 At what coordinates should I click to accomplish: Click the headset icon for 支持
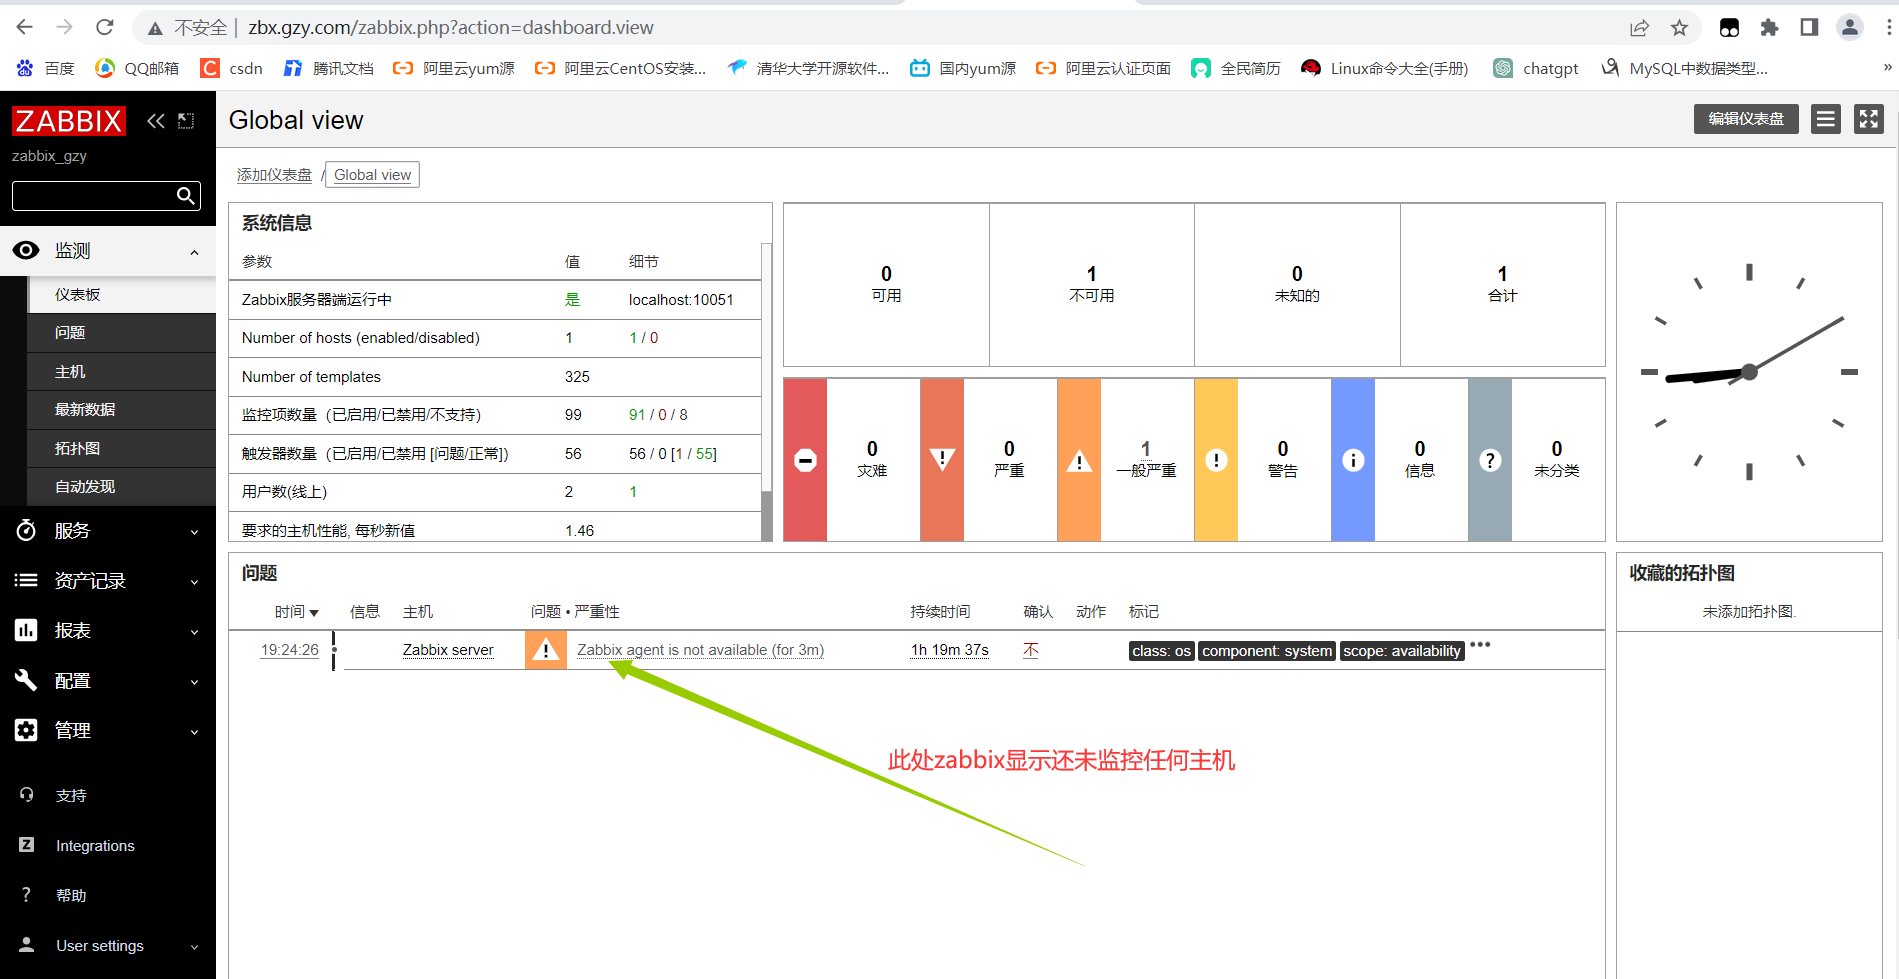[x=27, y=795]
